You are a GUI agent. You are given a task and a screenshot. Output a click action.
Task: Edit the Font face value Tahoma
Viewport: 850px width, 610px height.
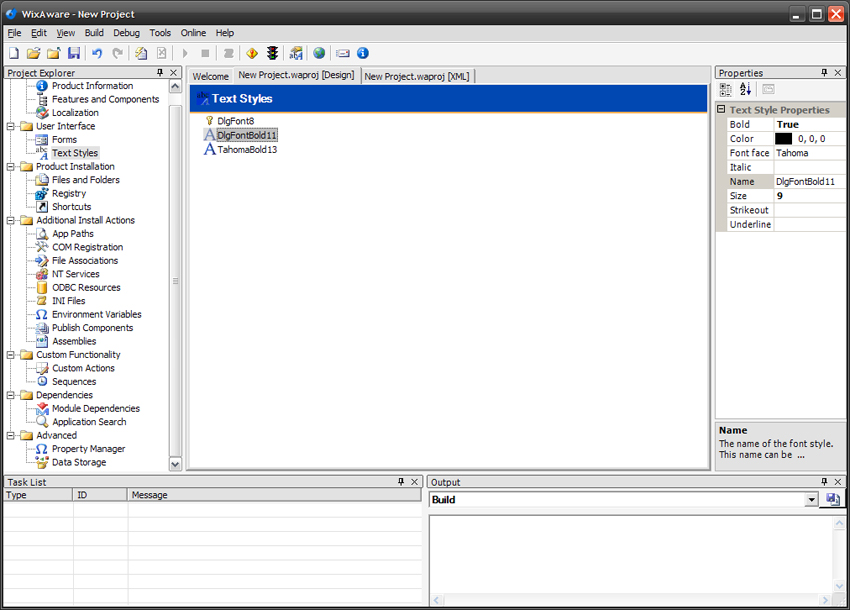tap(809, 153)
